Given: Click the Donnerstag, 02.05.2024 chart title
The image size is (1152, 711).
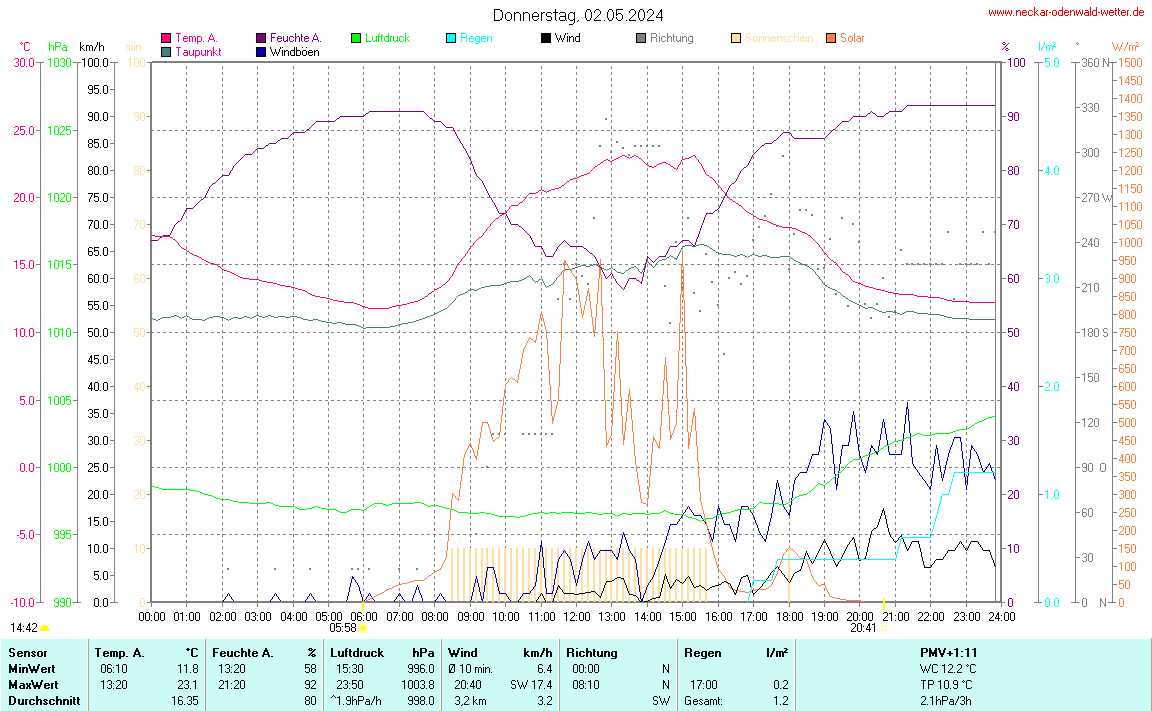Looking at the screenshot, I should 577,15.
